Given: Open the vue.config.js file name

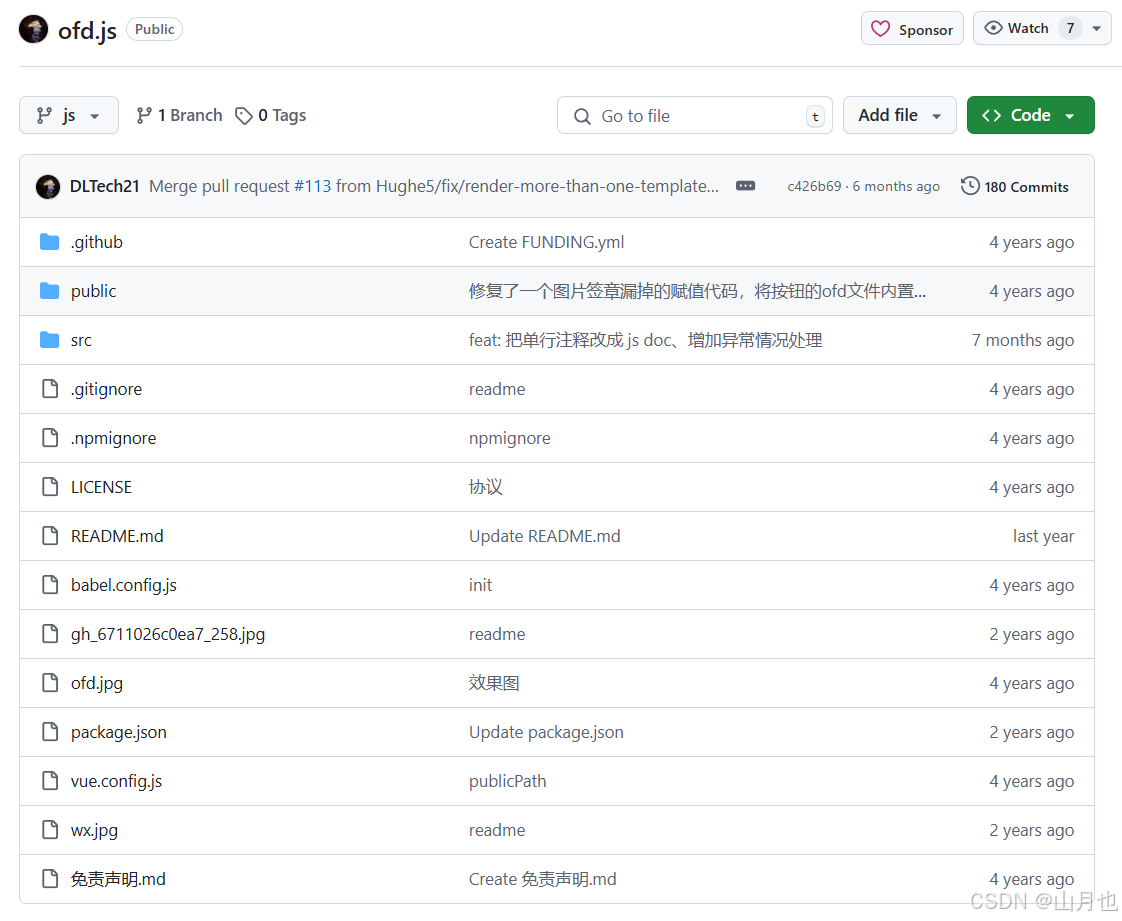Looking at the screenshot, I should (x=116, y=781).
